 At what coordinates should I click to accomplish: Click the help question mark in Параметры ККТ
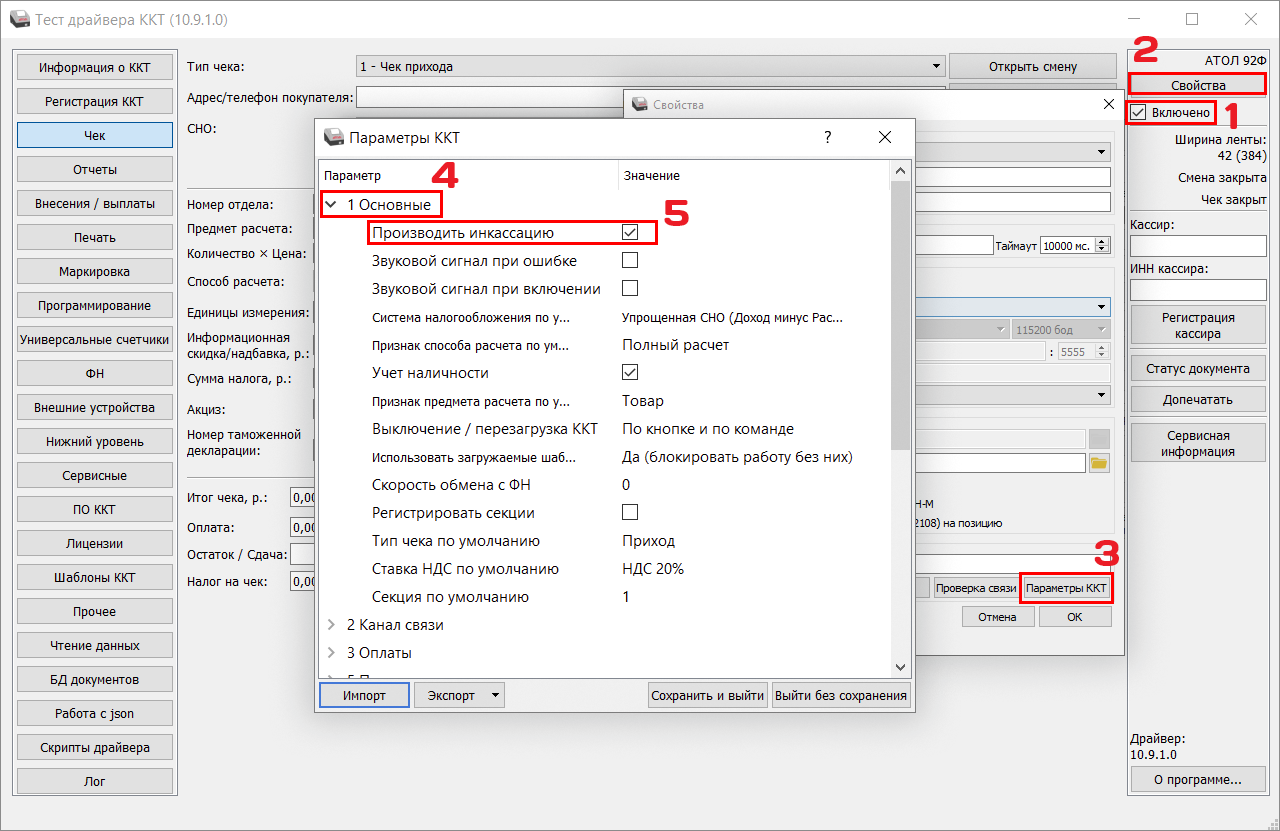click(827, 138)
